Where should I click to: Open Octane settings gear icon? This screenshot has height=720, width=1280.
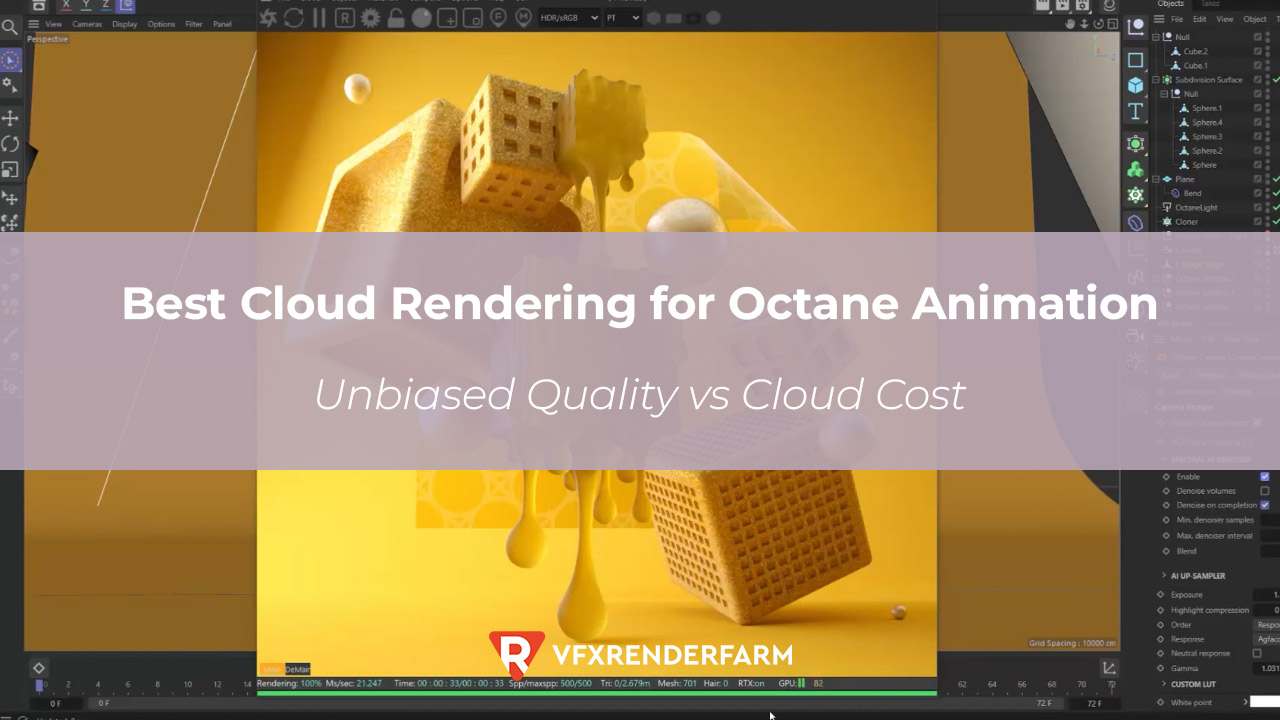(x=371, y=17)
